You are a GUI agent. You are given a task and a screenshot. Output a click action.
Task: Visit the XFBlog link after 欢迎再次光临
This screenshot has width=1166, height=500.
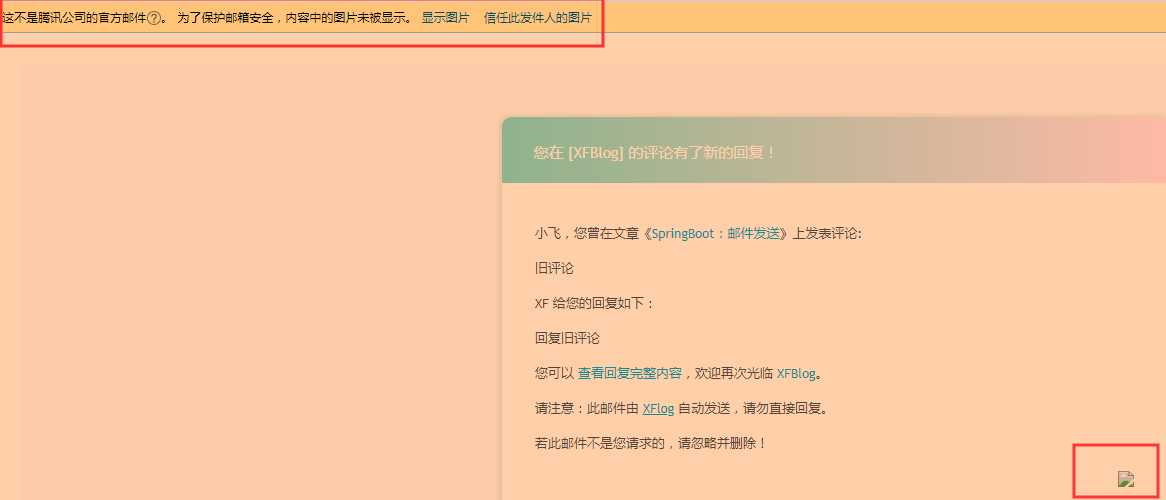(x=796, y=373)
